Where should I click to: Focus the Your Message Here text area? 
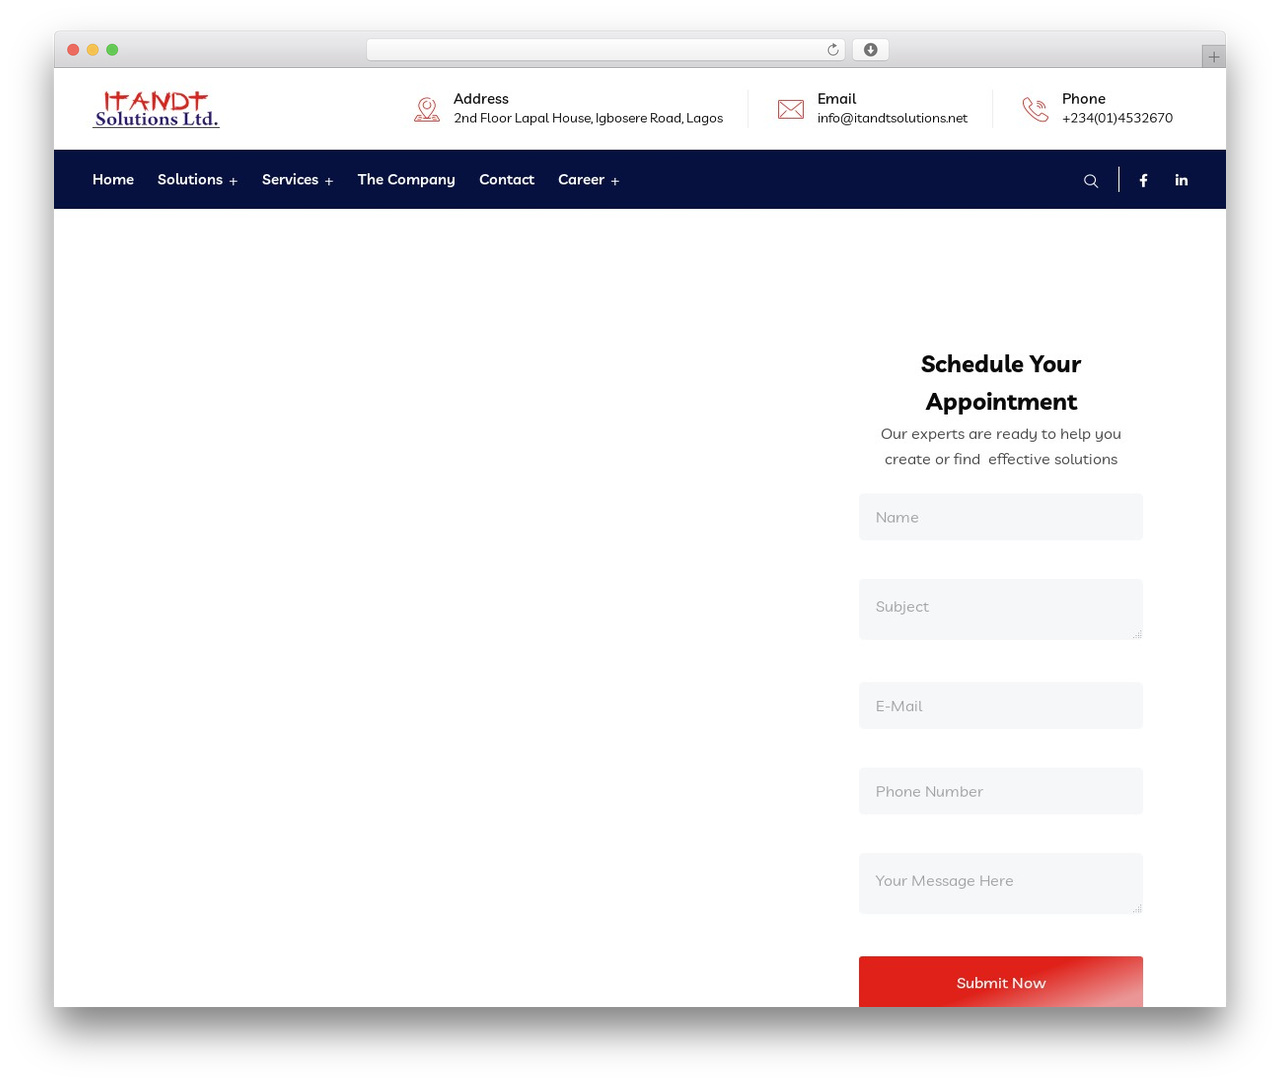coord(1001,883)
